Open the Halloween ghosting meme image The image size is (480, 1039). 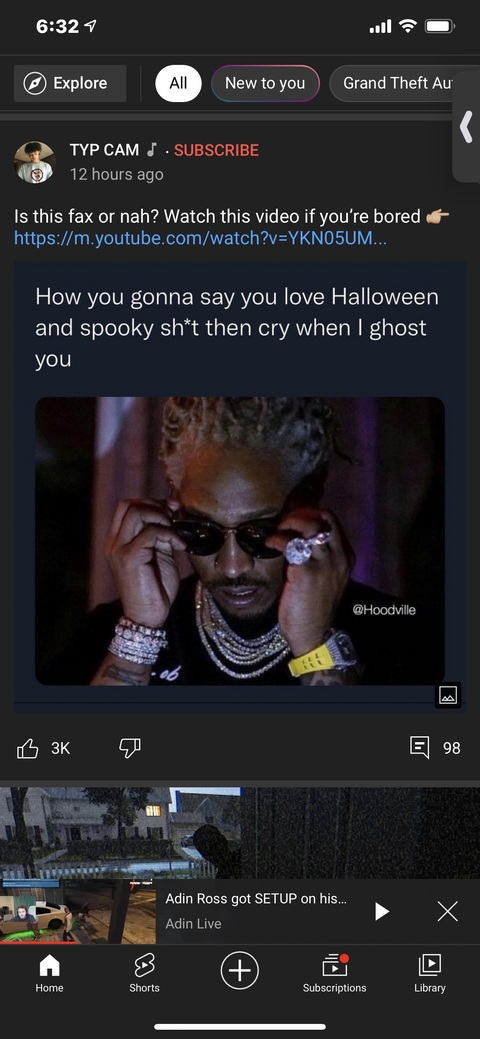(x=239, y=541)
